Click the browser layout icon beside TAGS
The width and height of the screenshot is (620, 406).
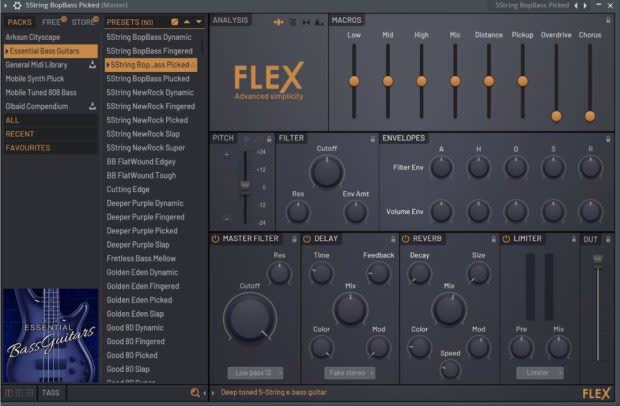pyautogui.click(x=19, y=393)
